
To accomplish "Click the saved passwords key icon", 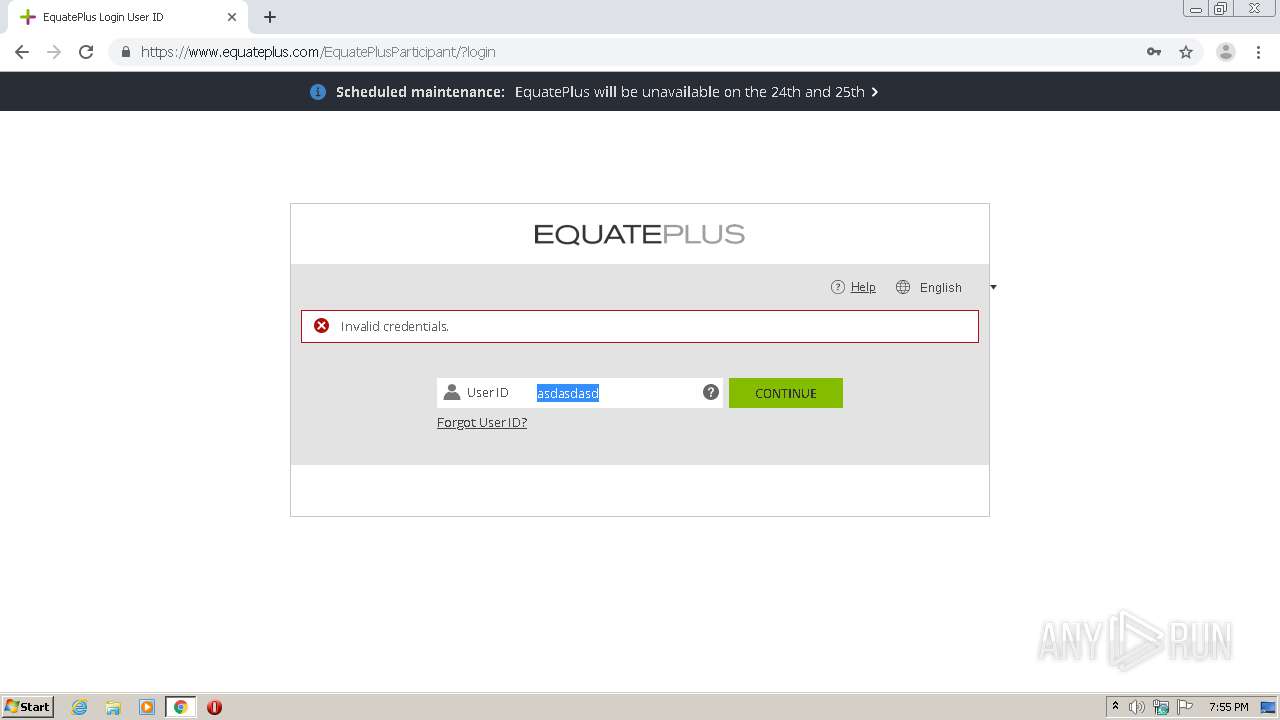I will click(x=1154, y=52).
